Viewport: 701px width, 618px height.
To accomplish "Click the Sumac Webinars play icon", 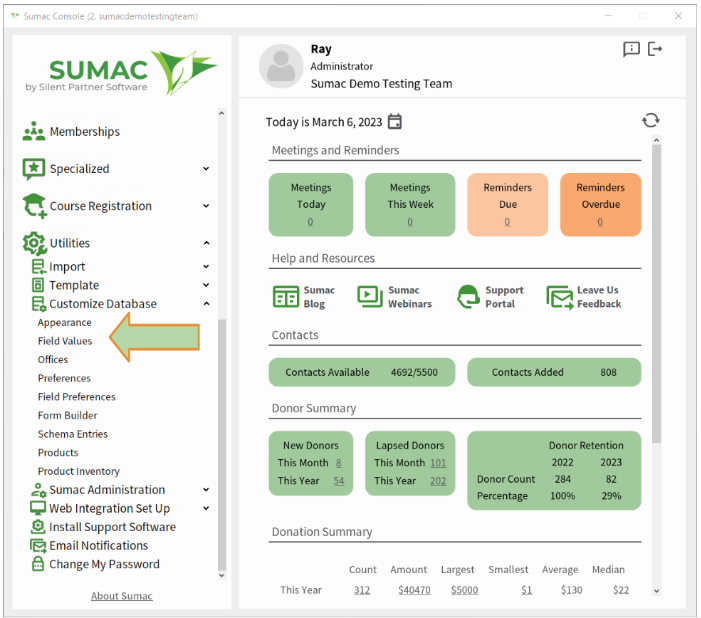I will 370,296.
